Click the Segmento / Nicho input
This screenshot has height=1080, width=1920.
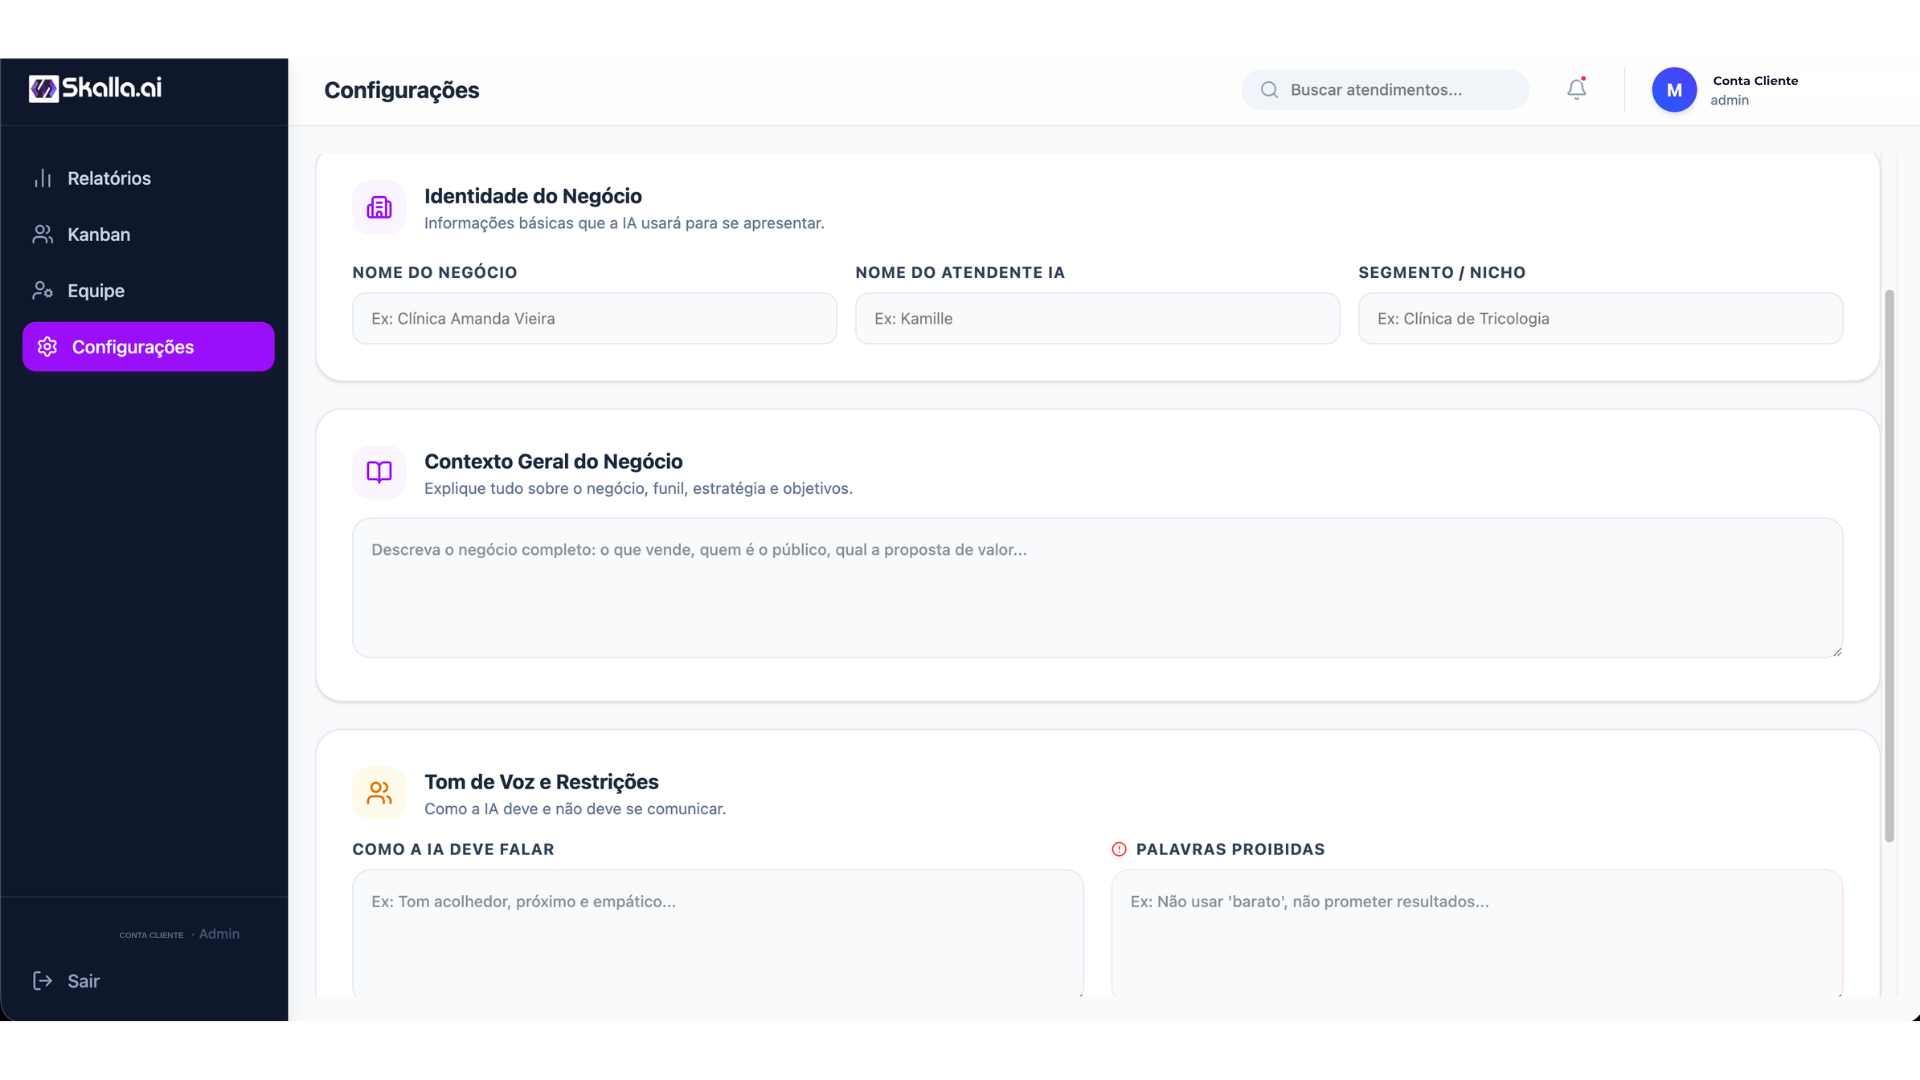1600,318
